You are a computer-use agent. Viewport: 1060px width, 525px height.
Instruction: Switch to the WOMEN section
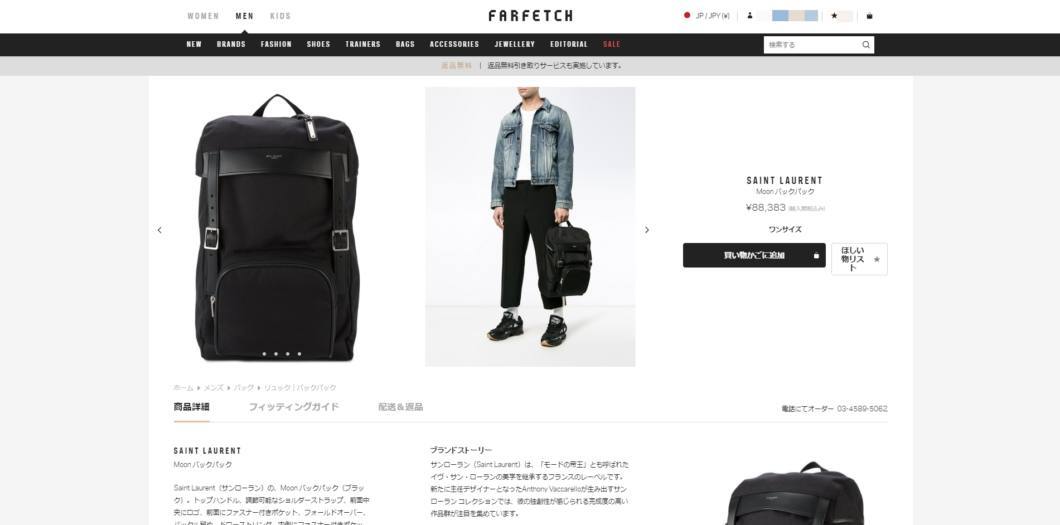pos(203,16)
